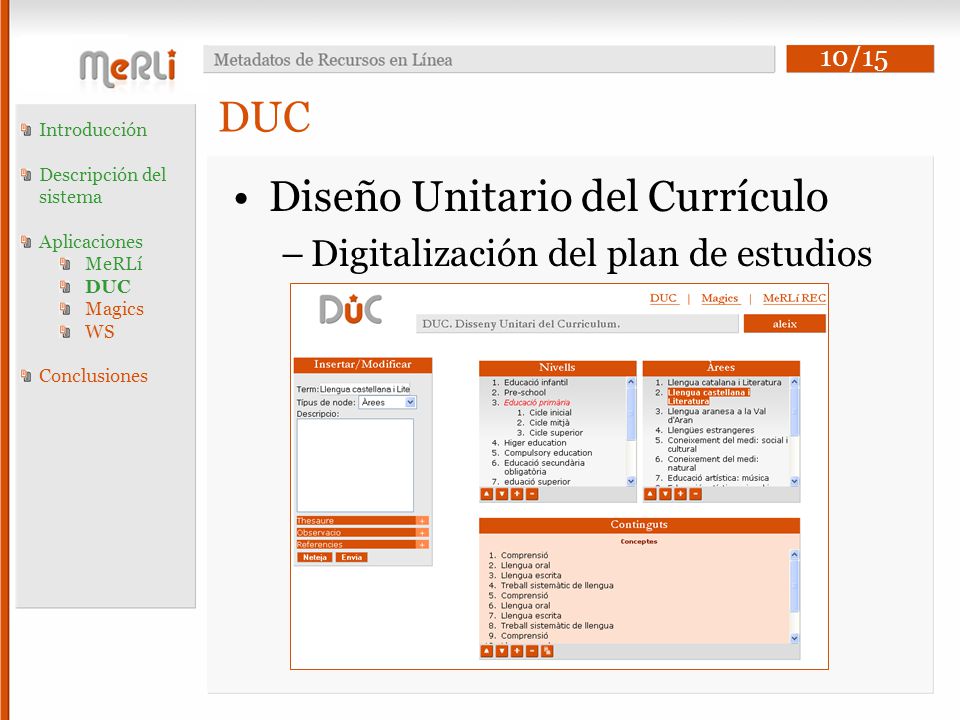
Task: Add a new Nivells entry with plus button
Action: point(517,495)
